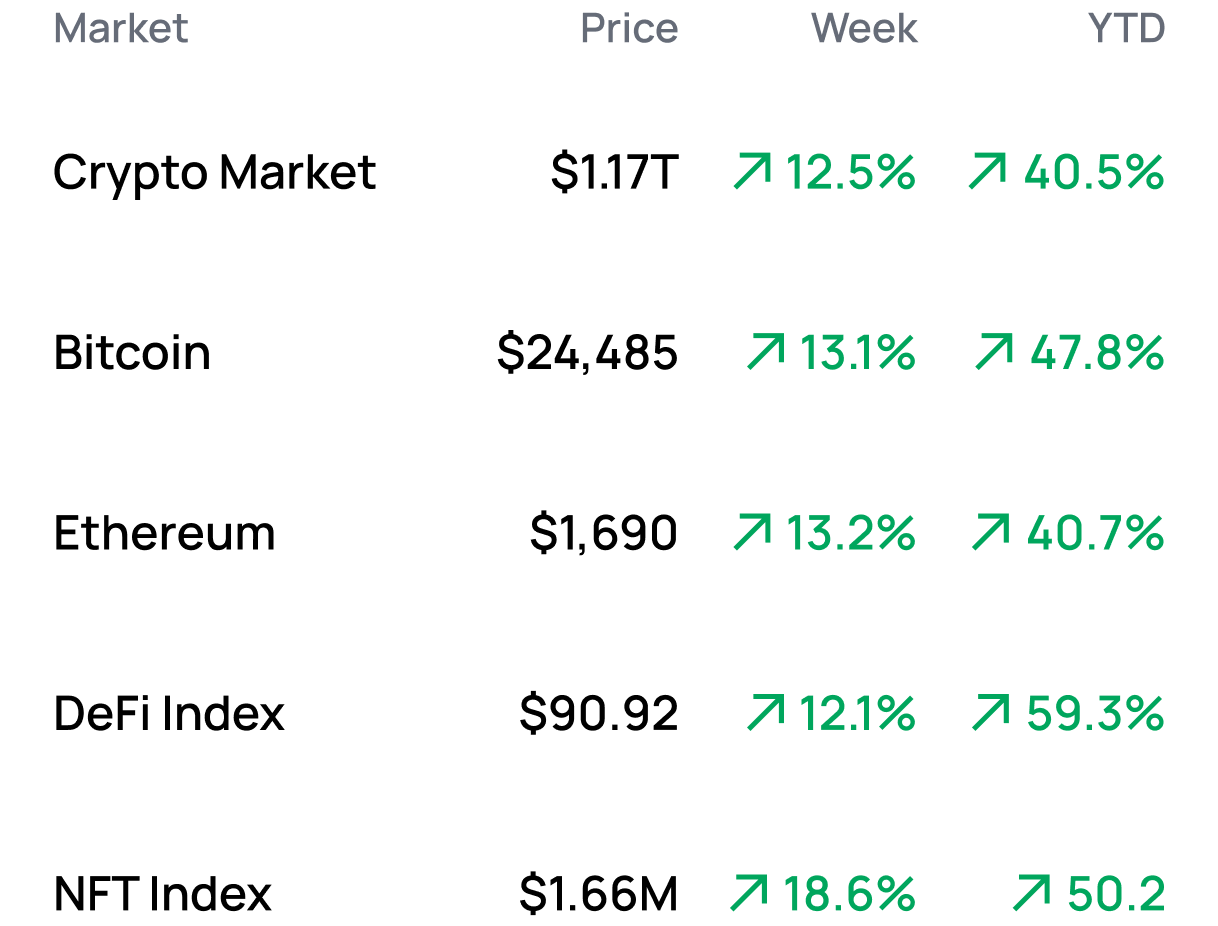Select the Week column header
This screenshot has width=1218, height=926.
coord(864,28)
